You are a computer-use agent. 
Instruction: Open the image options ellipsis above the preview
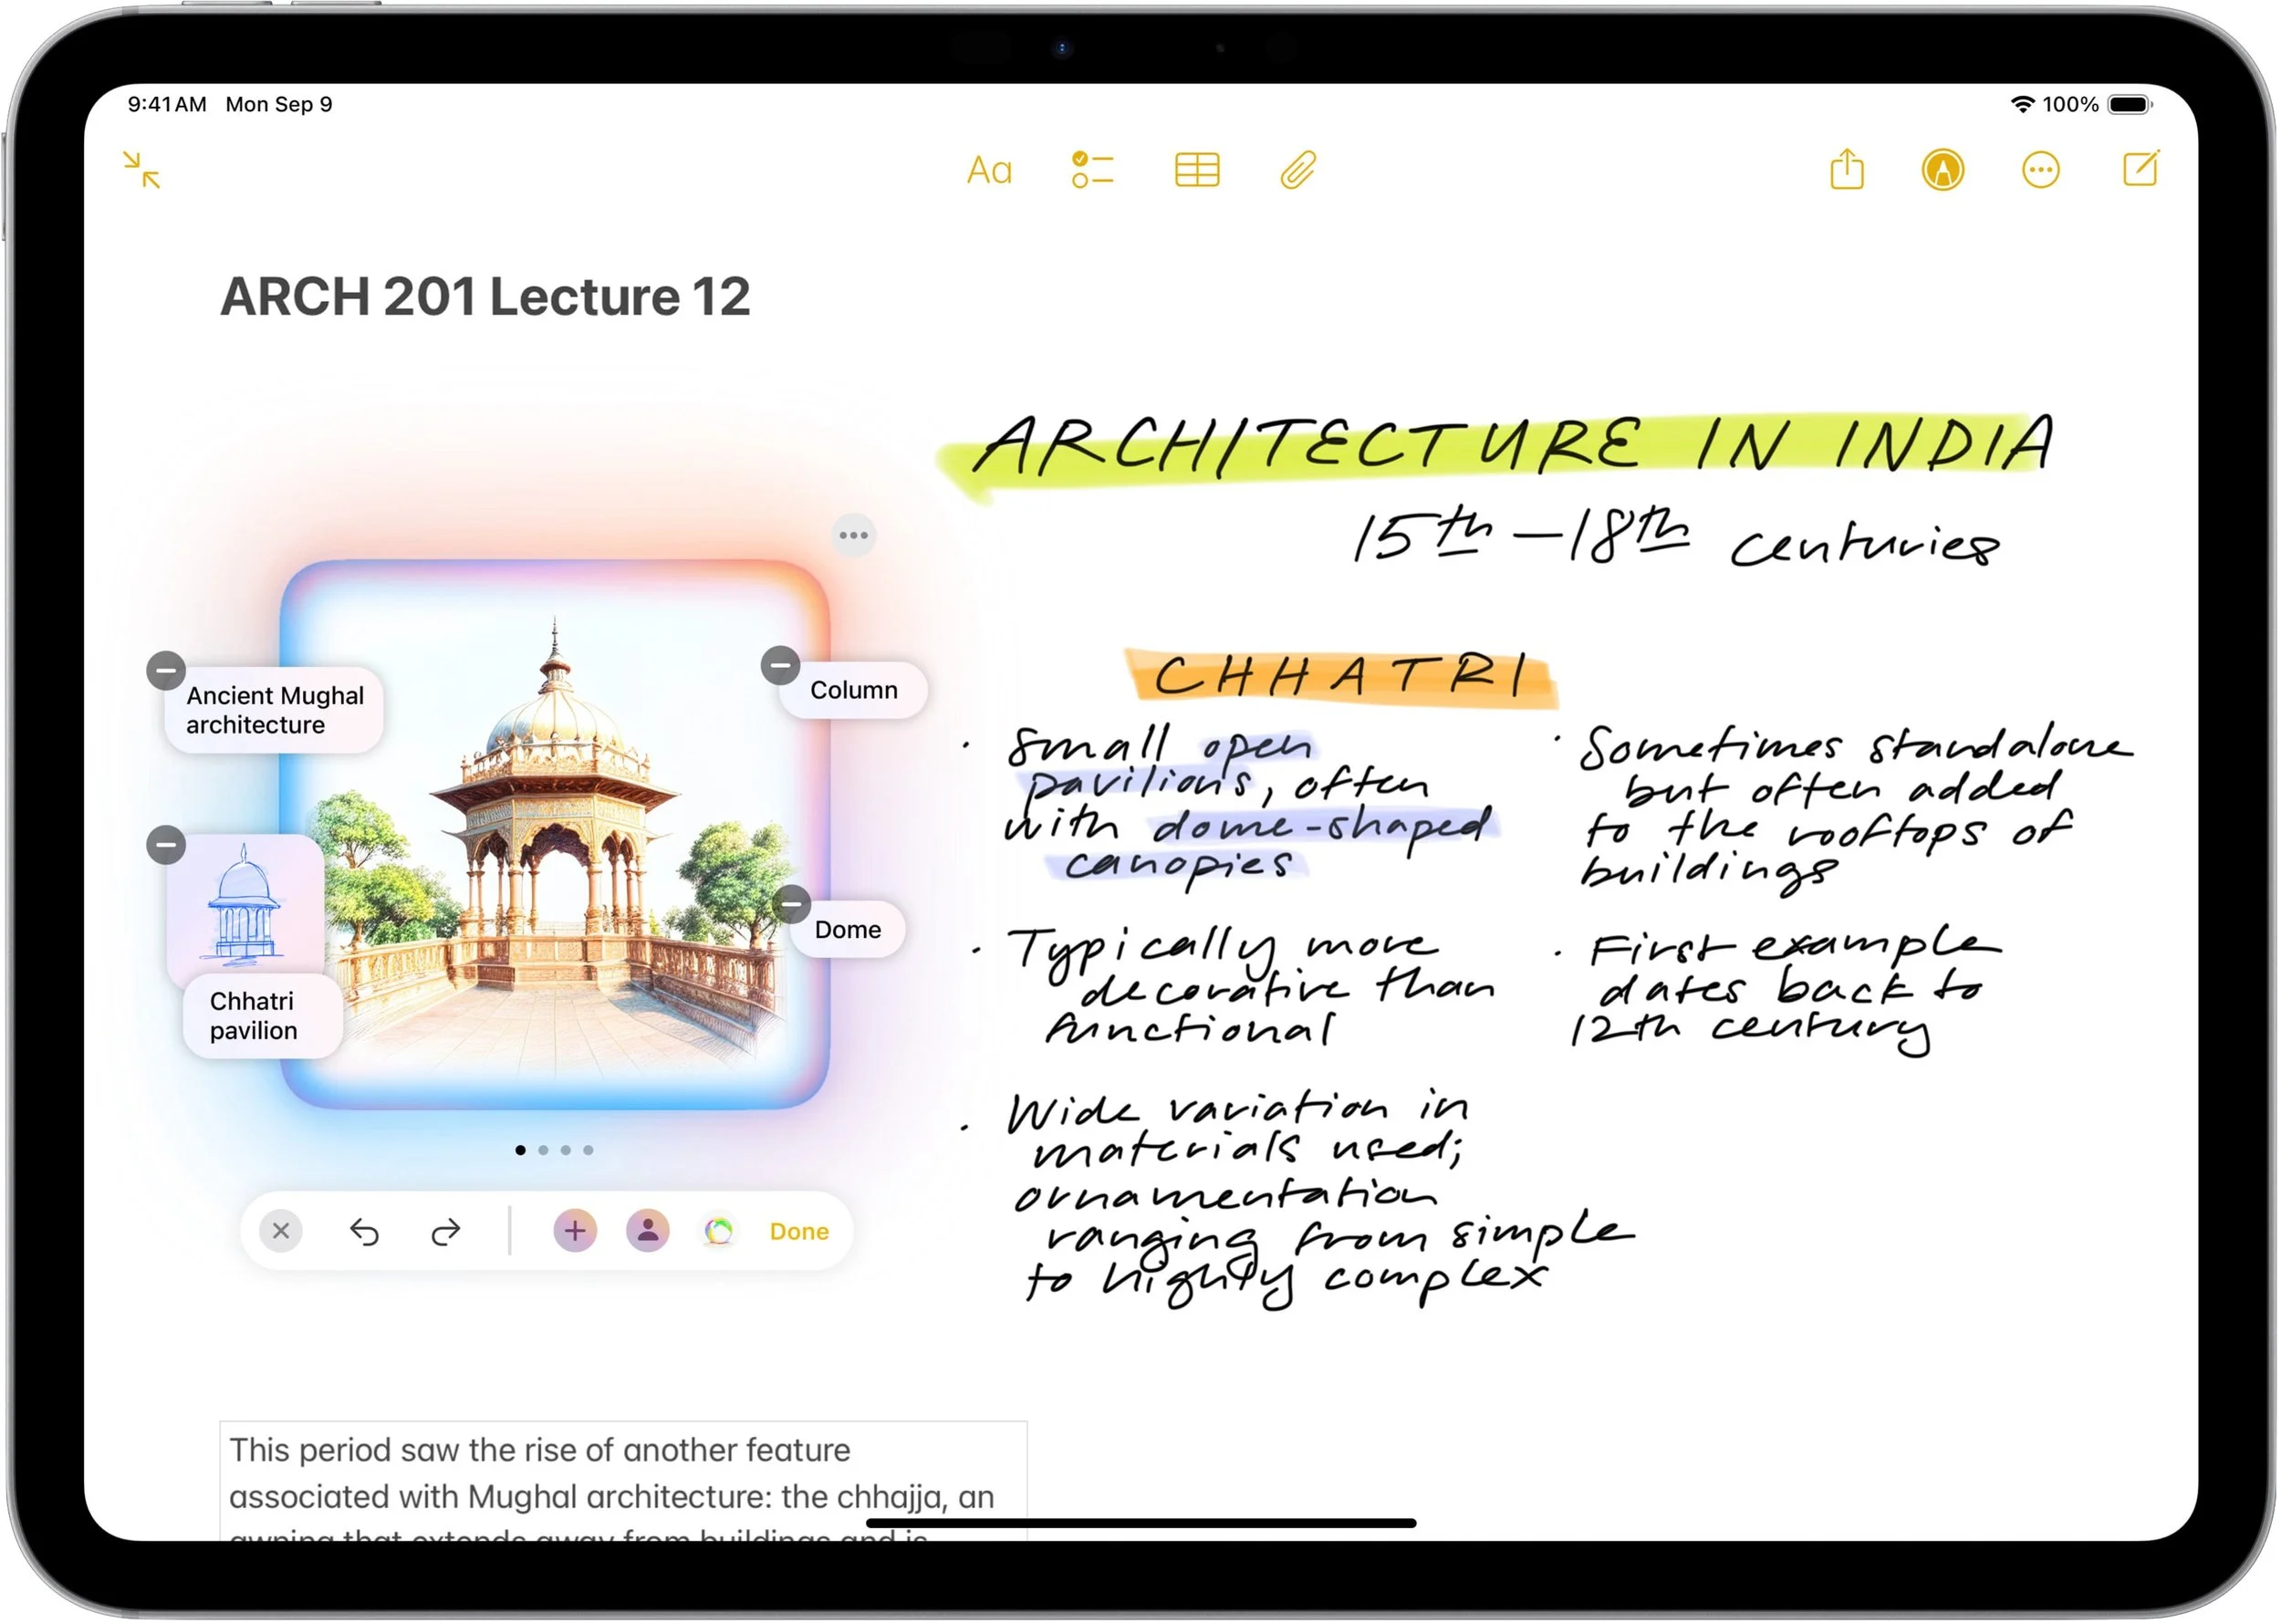(x=854, y=535)
